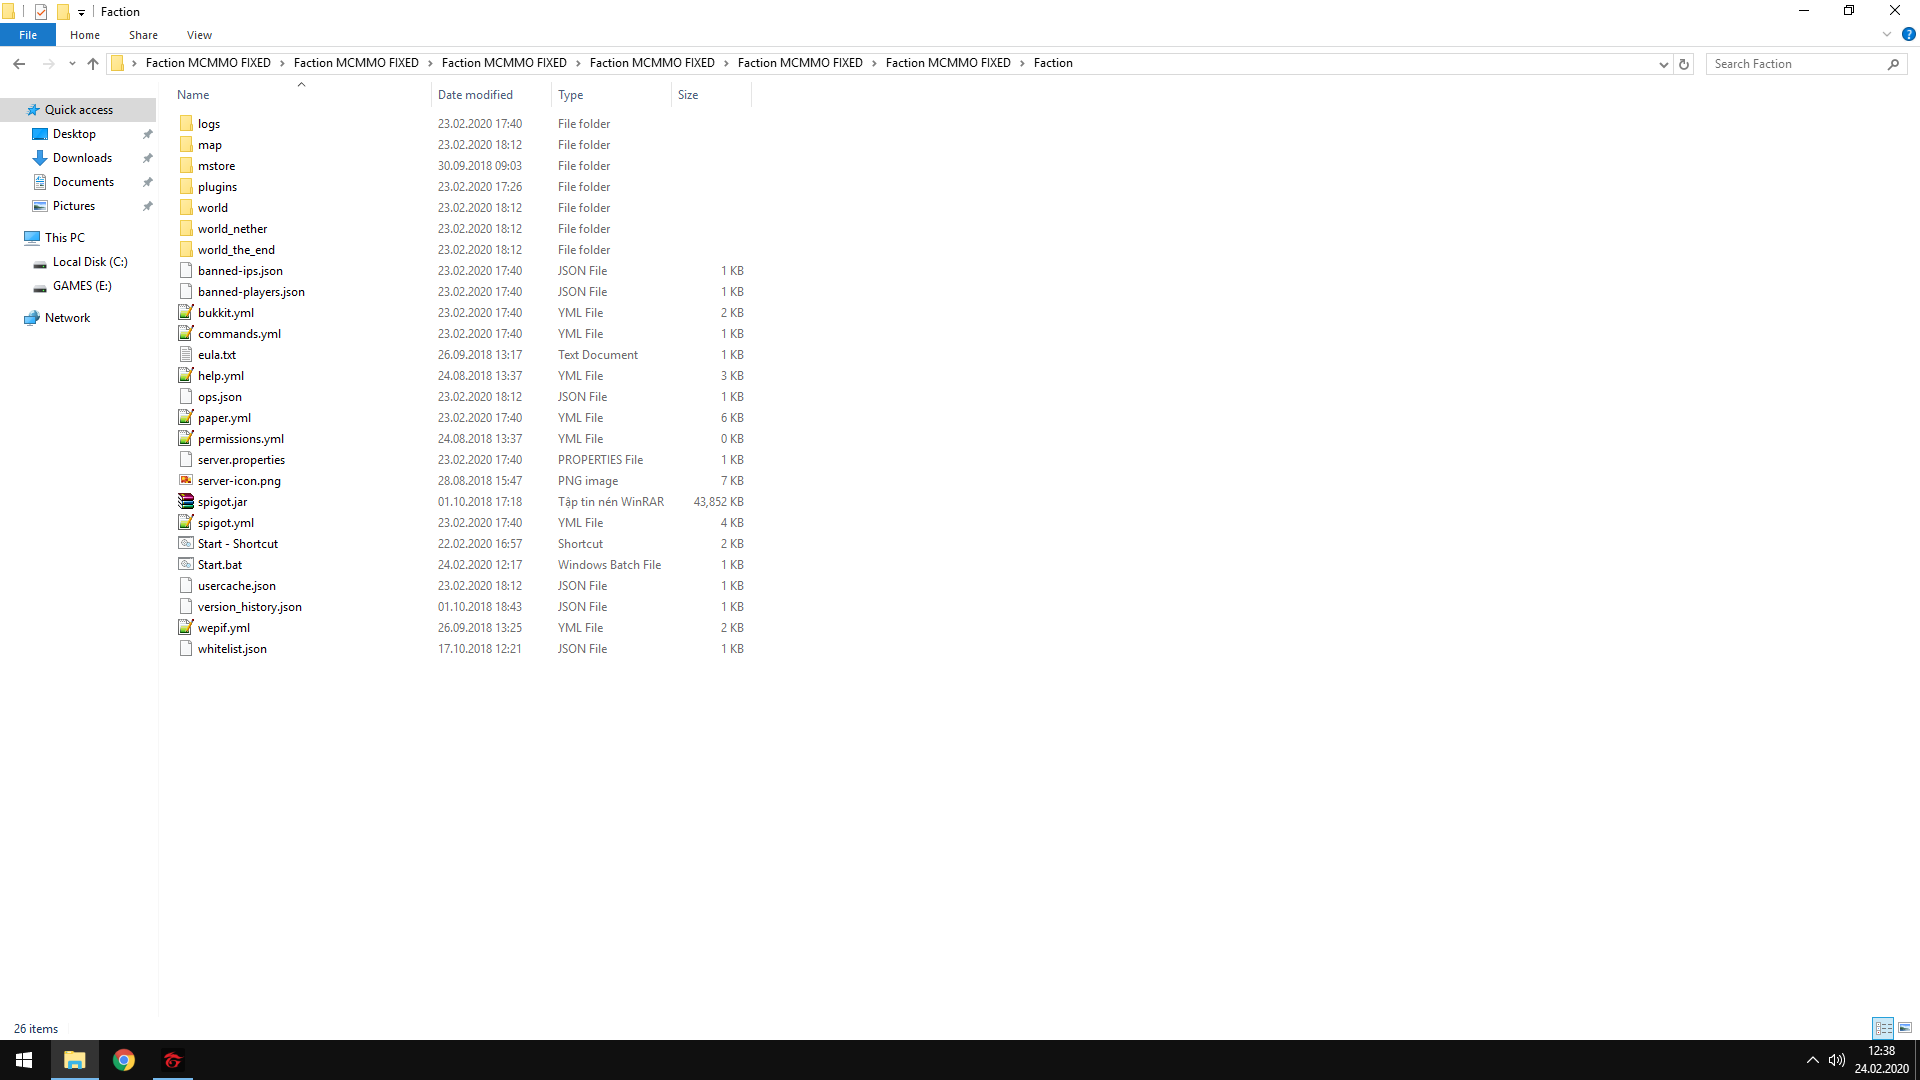The image size is (1920, 1080).
Task: Open recent locations dropdown arrow
Action: [x=72, y=64]
